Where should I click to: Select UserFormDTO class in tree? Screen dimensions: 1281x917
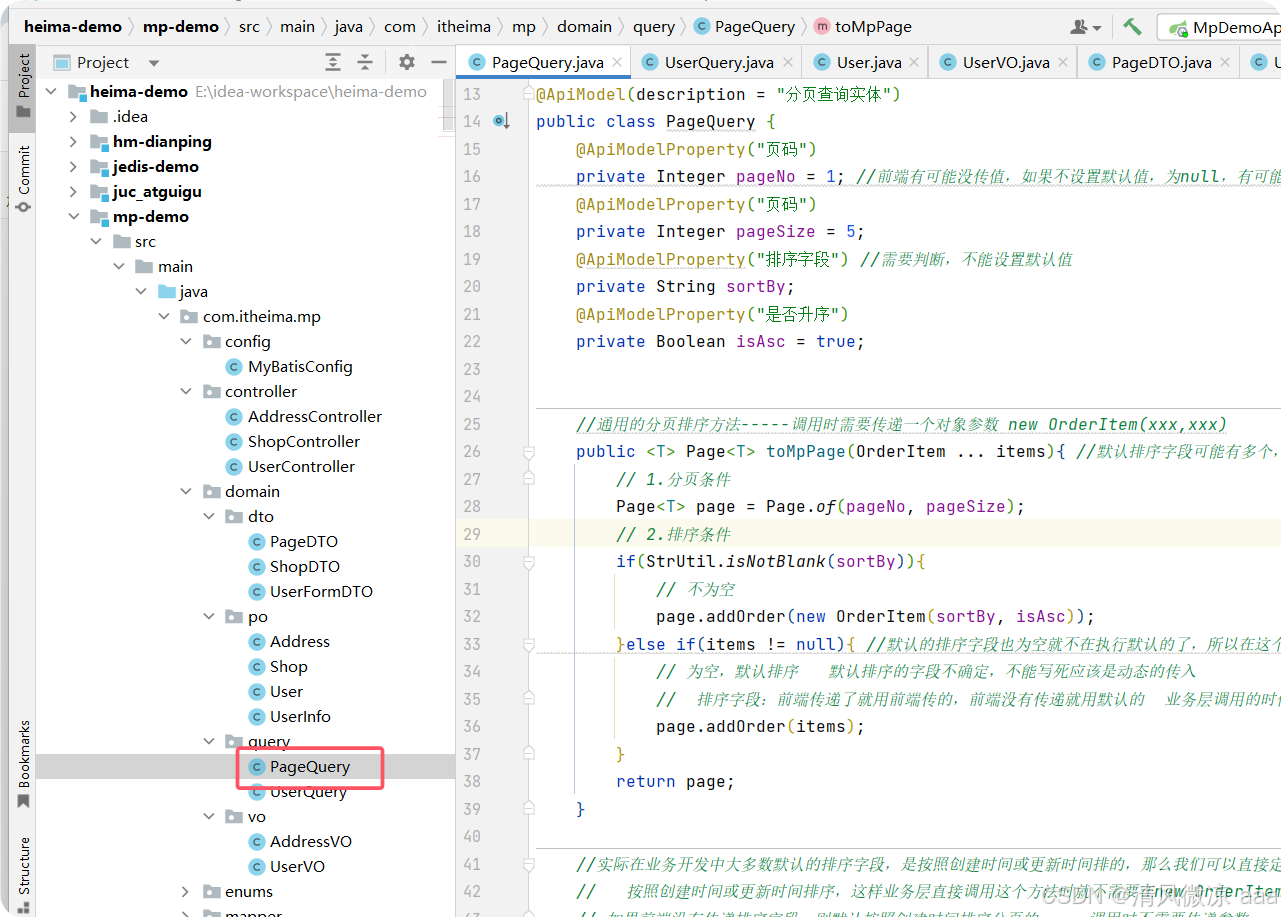310,592
